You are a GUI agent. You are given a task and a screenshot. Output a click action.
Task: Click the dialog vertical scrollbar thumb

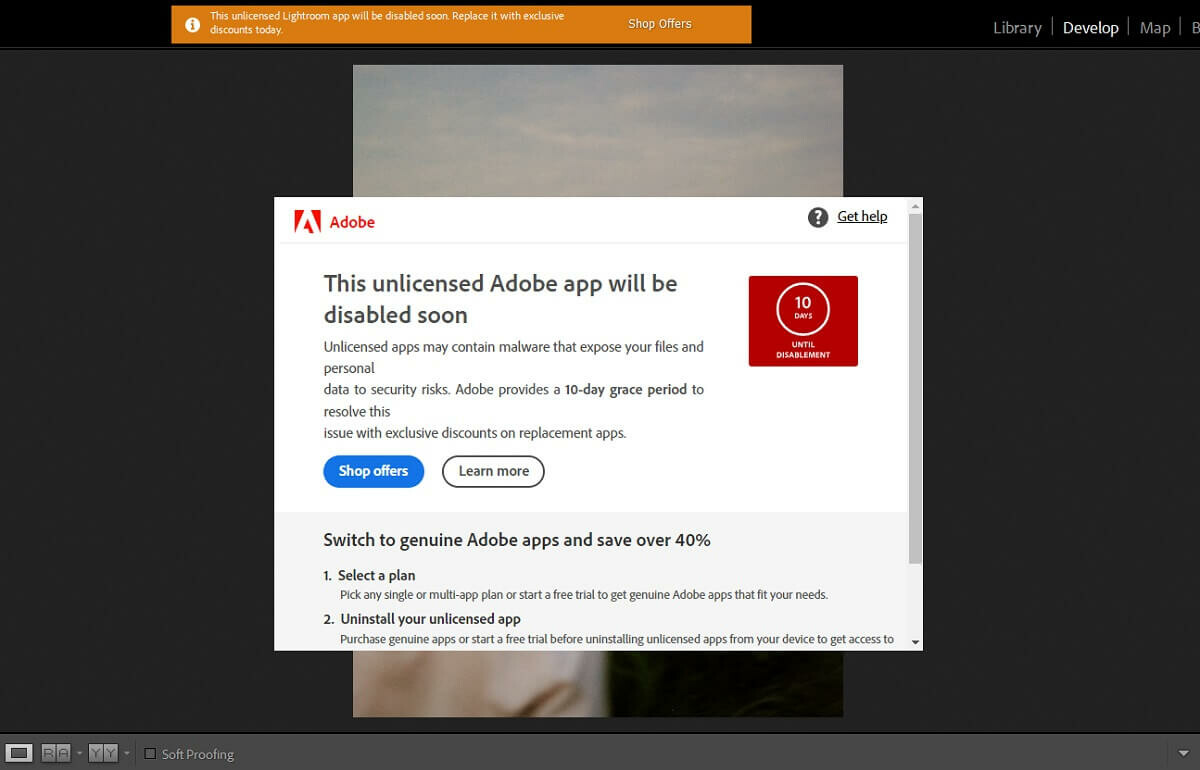[915, 388]
